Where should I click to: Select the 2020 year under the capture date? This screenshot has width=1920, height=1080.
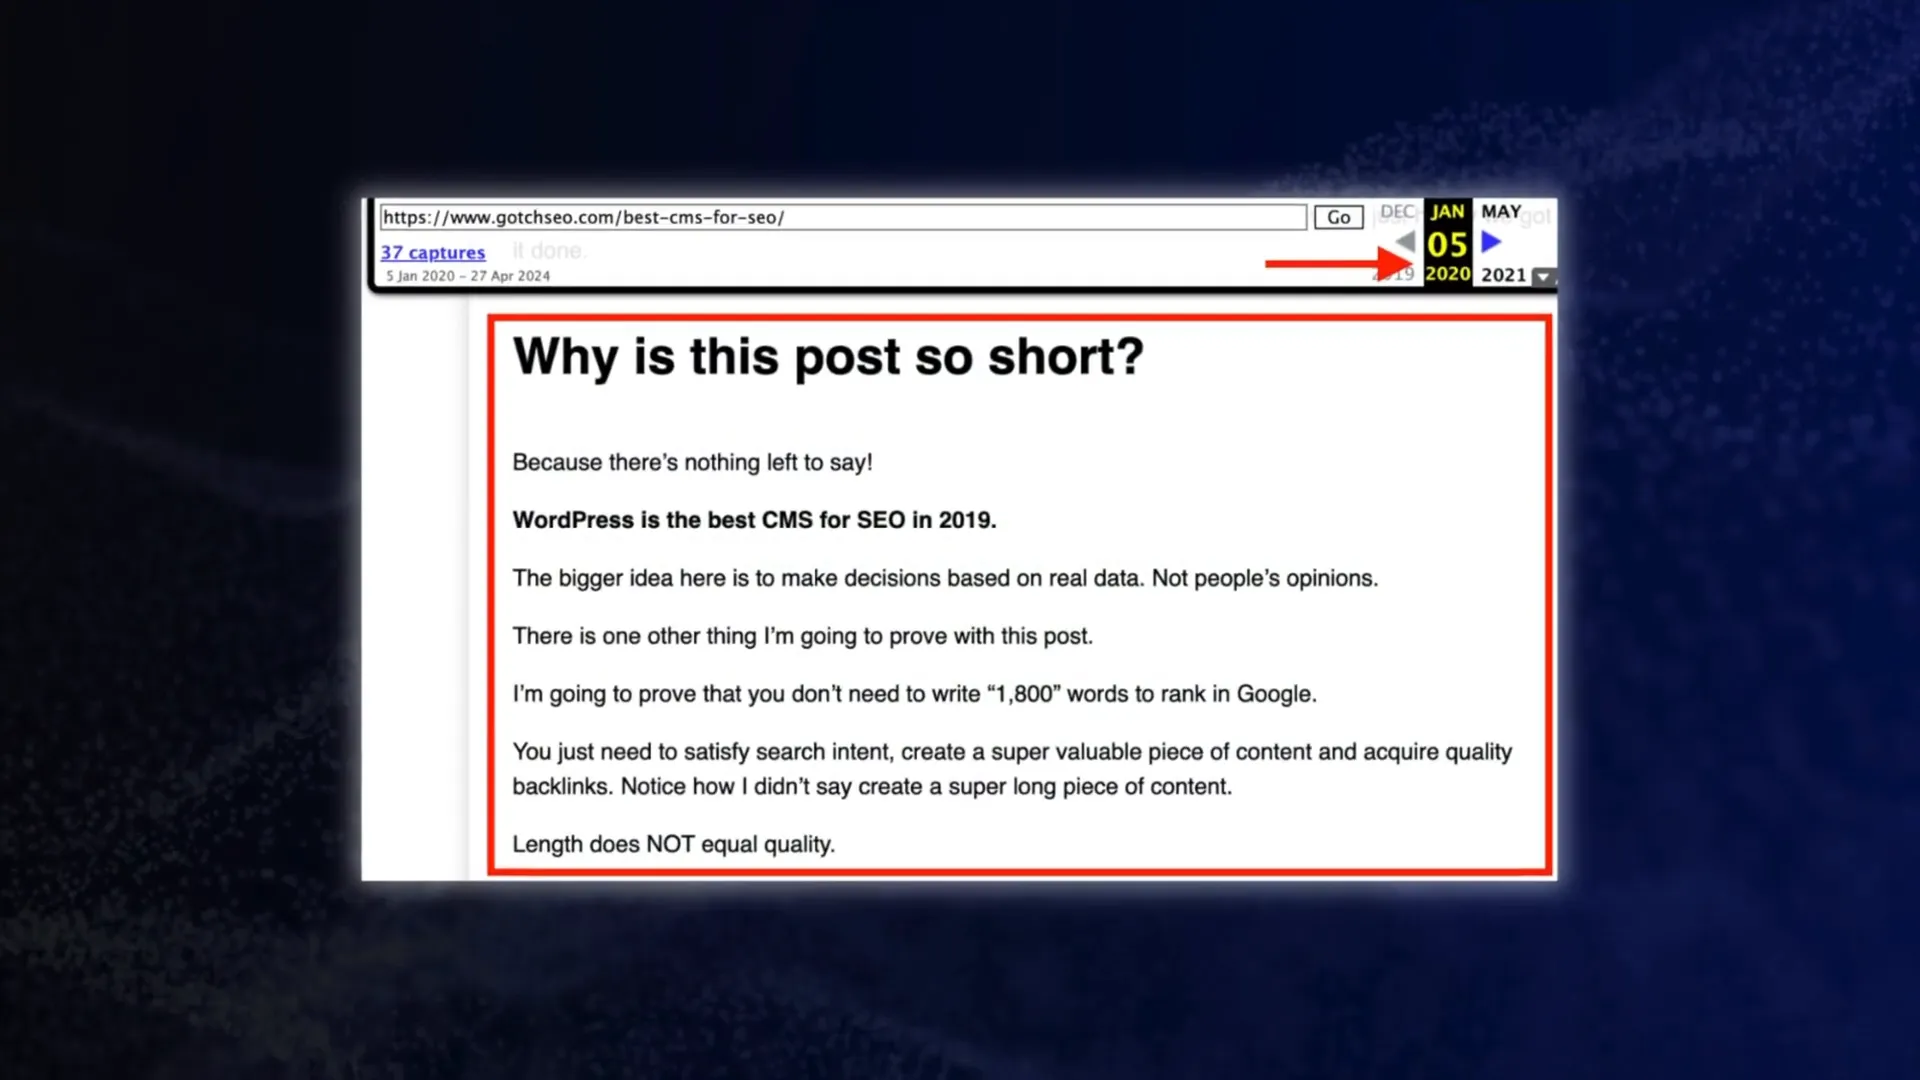(x=1447, y=274)
